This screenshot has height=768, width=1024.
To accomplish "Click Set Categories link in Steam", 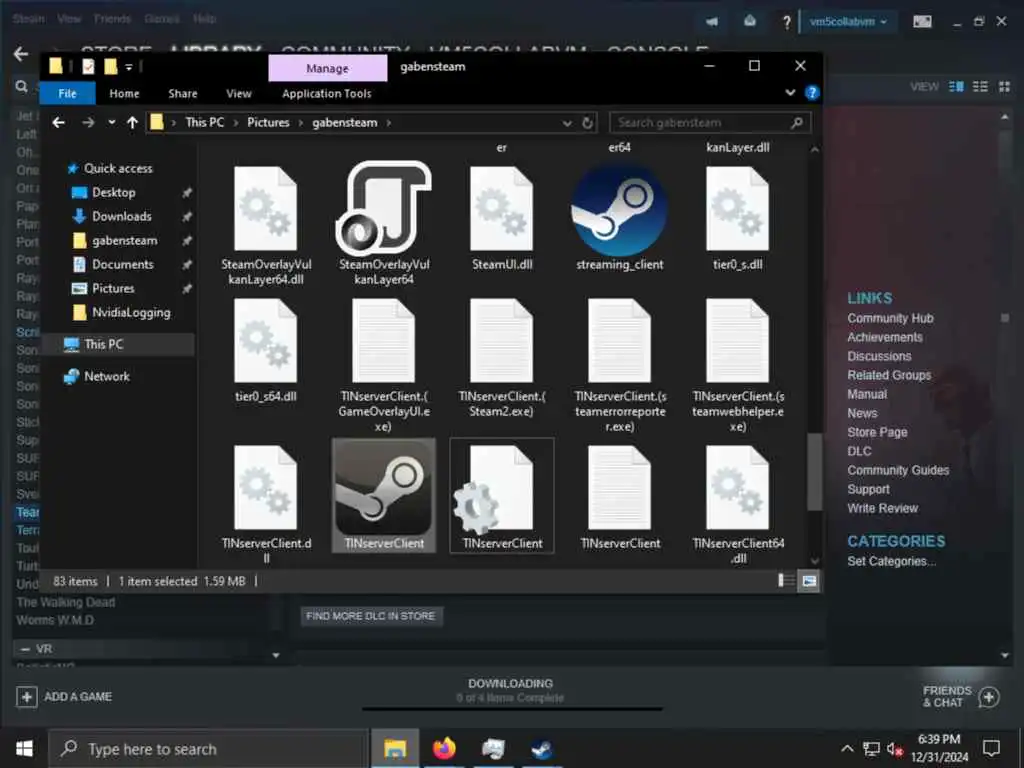I will [891, 561].
